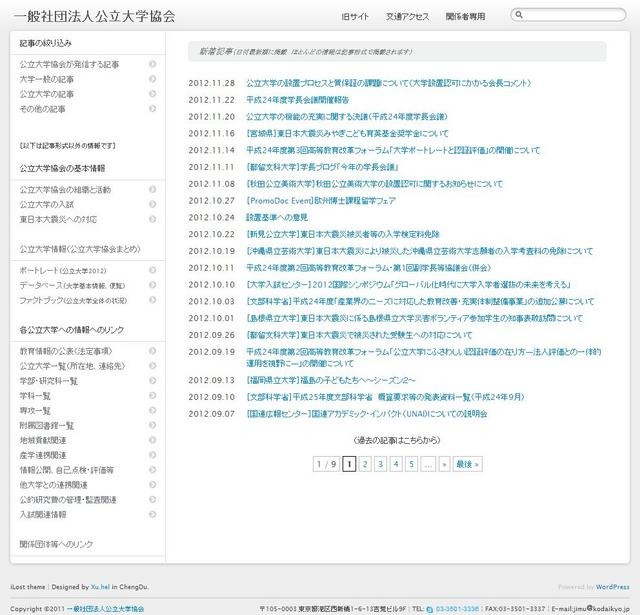Go to page 5 in pagination
The image size is (640, 615).
coord(412,464)
